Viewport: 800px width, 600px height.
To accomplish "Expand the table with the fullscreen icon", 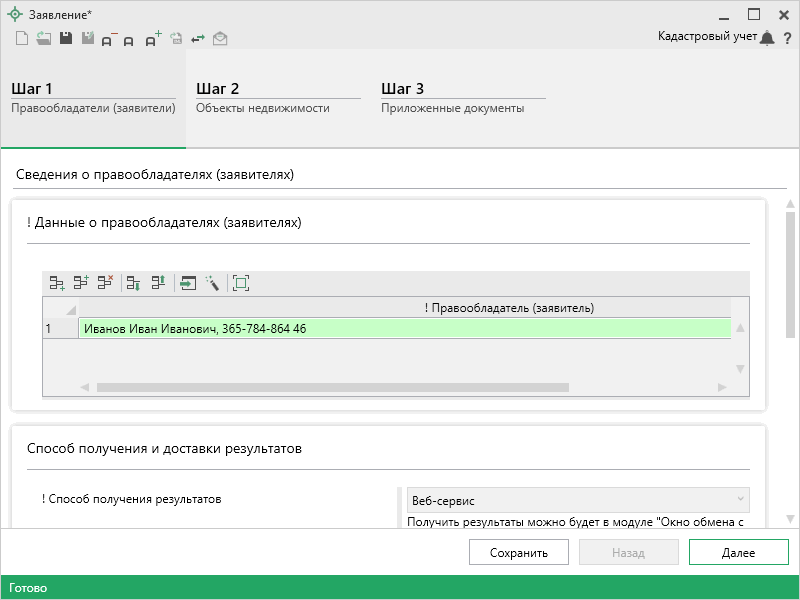I will pos(241,283).
